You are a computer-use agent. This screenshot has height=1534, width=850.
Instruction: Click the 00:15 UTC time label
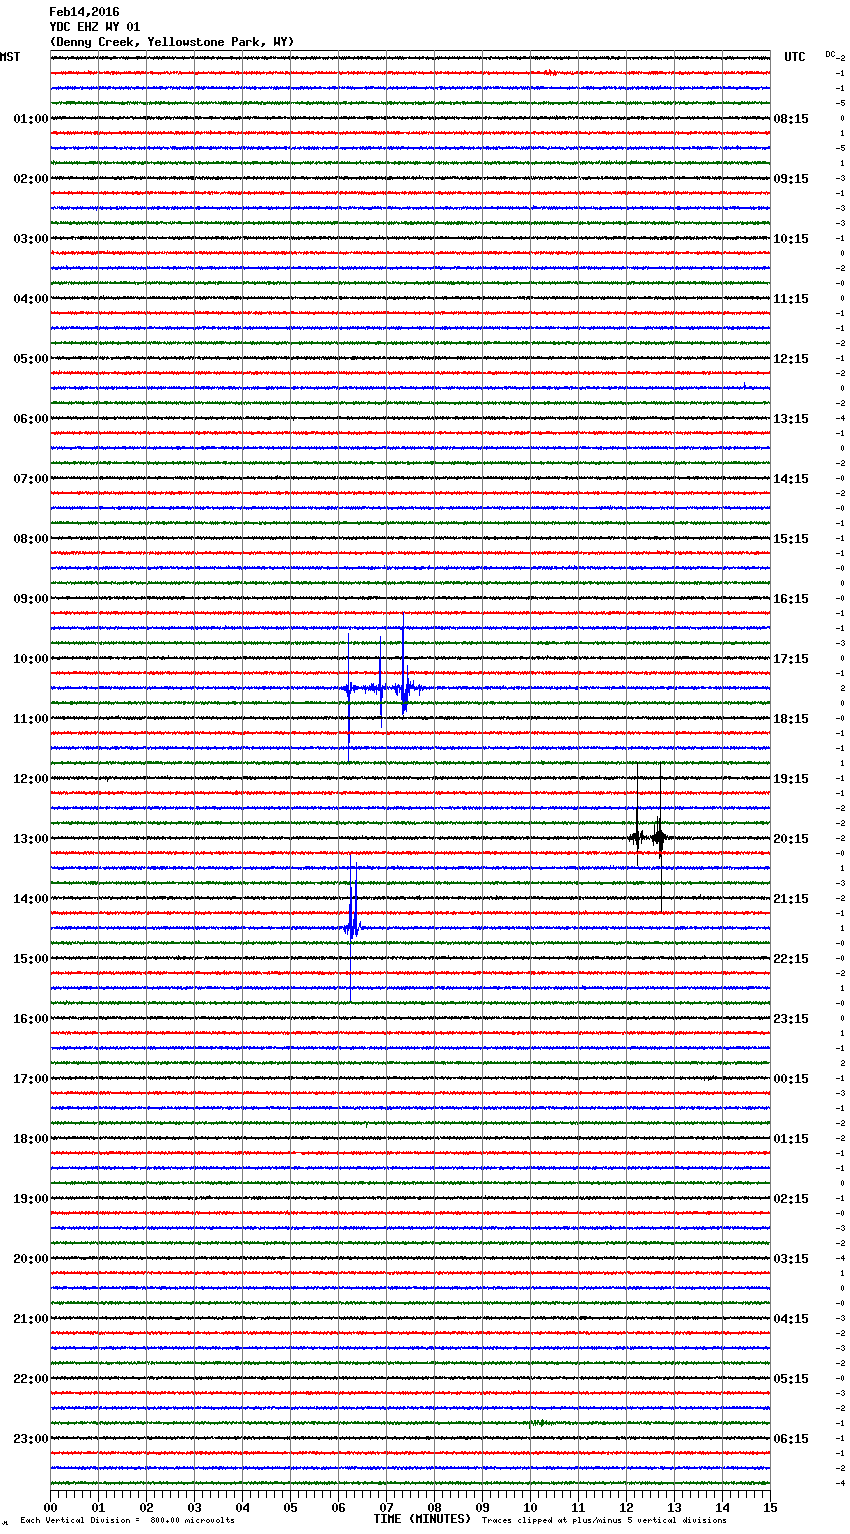click(791, 1079)
